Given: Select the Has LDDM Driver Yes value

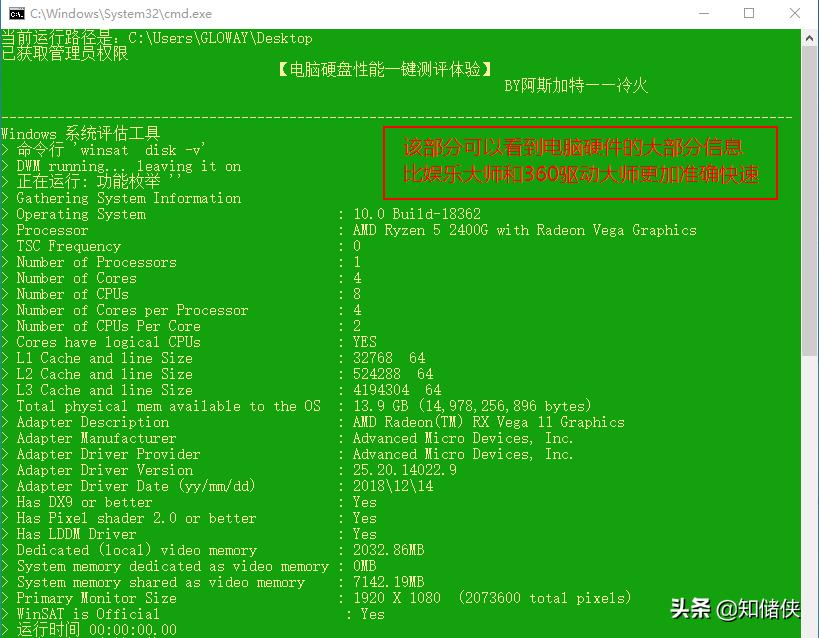Looking at the screenshot, I should 364,534.
